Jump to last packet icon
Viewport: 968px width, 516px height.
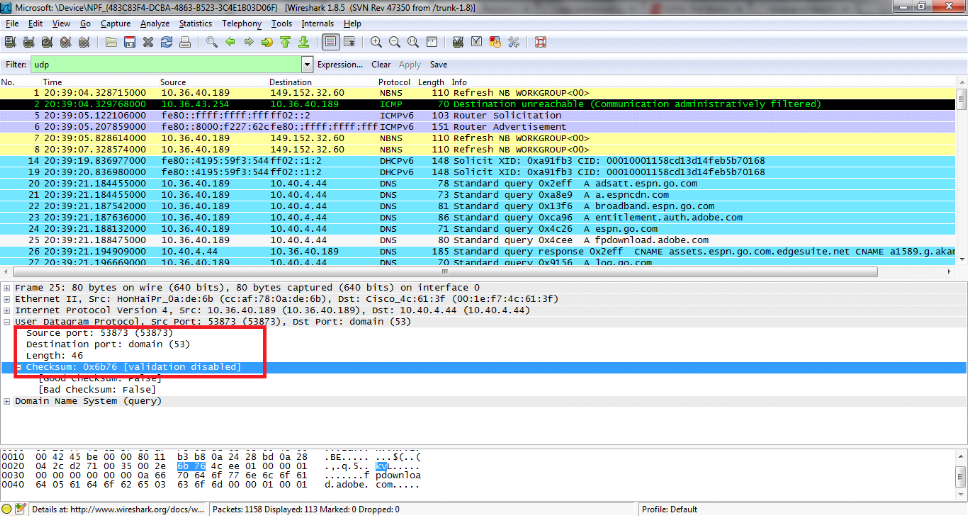[304, 42]
